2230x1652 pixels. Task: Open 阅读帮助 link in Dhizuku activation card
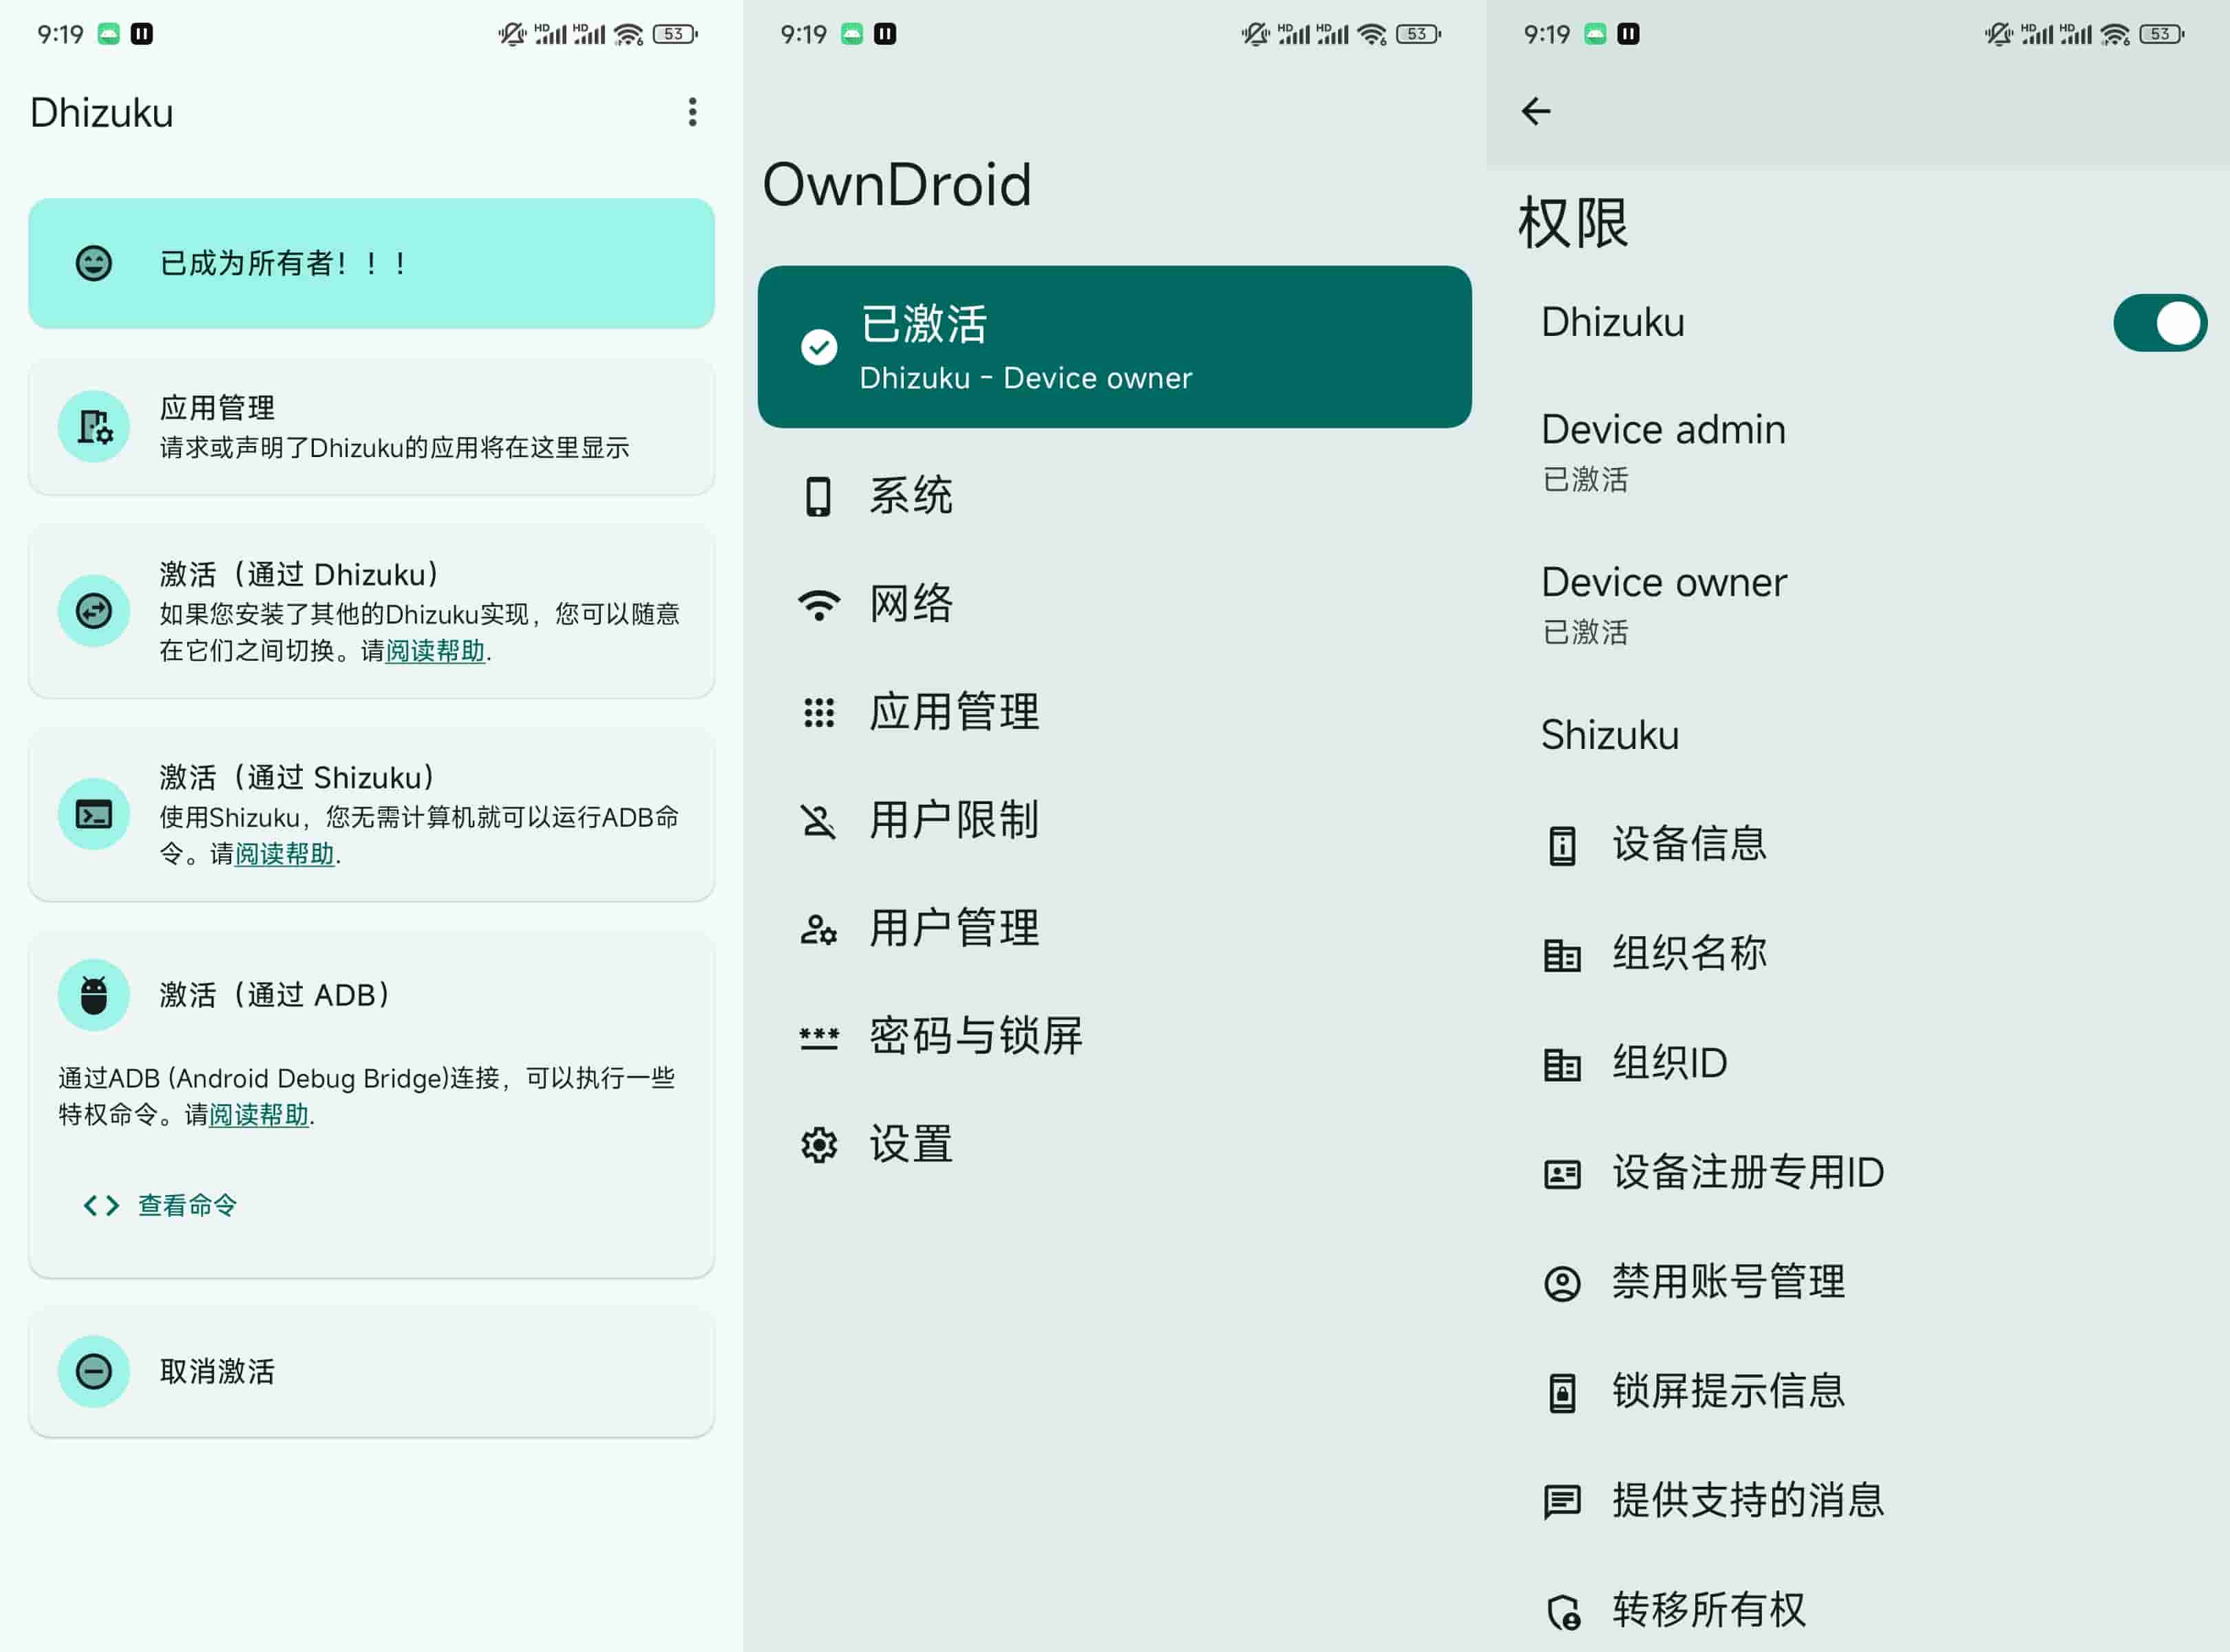435,651
